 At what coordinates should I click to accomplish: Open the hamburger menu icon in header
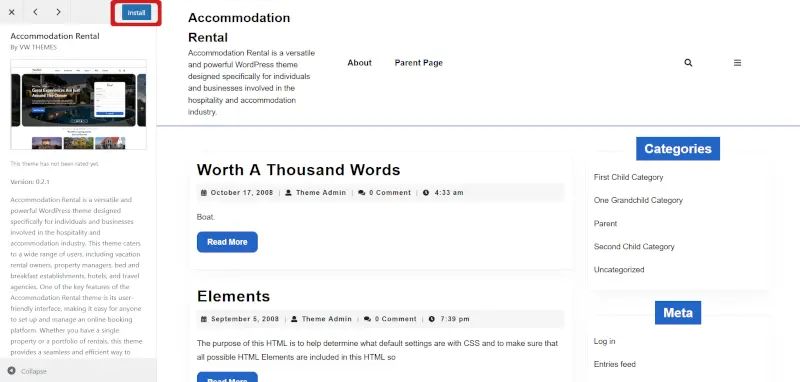737,63
